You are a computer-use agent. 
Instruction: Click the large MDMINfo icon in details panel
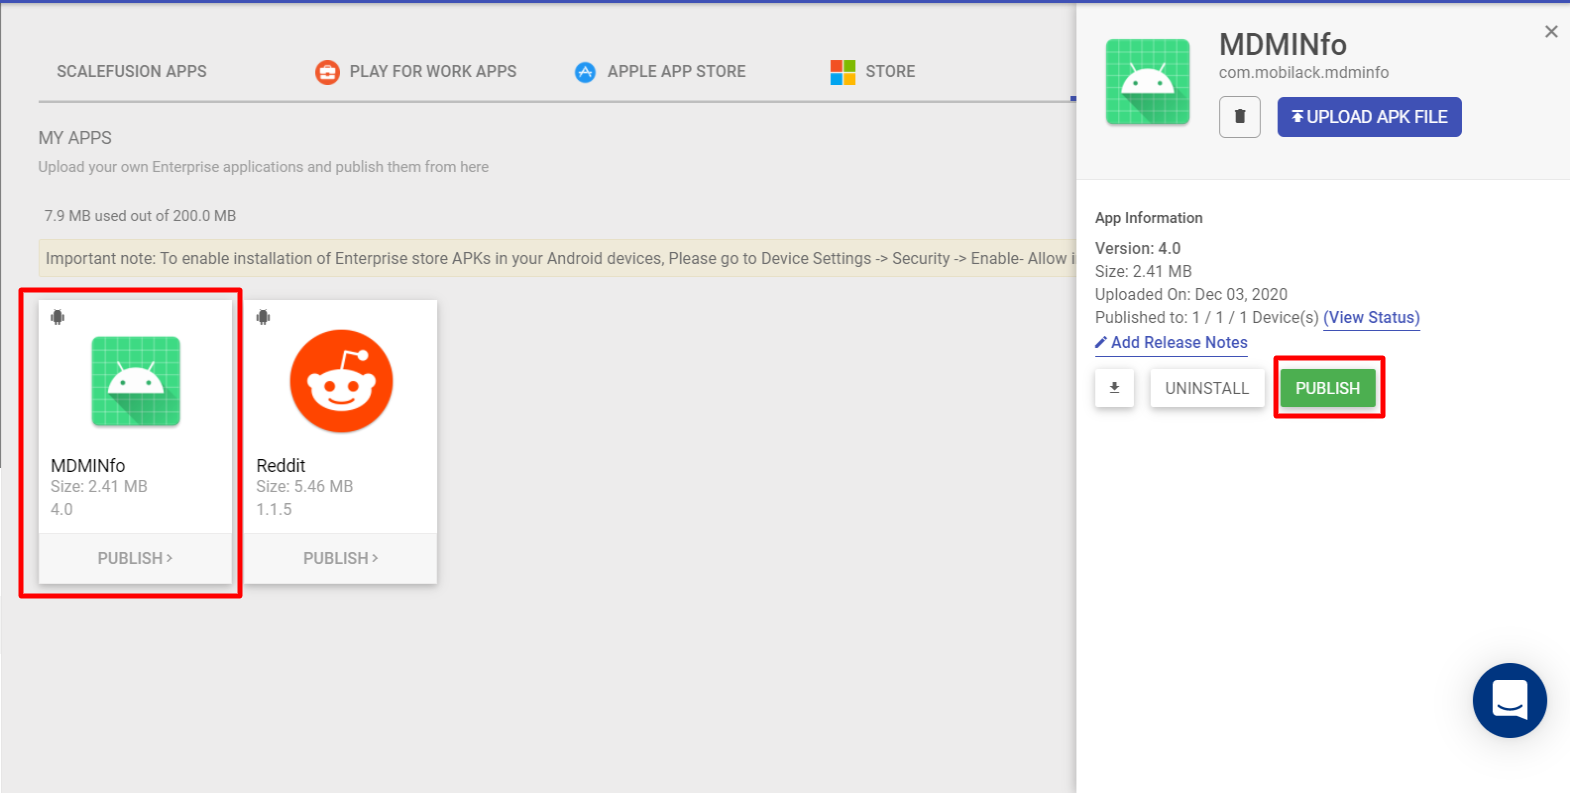pos(1147,82)
